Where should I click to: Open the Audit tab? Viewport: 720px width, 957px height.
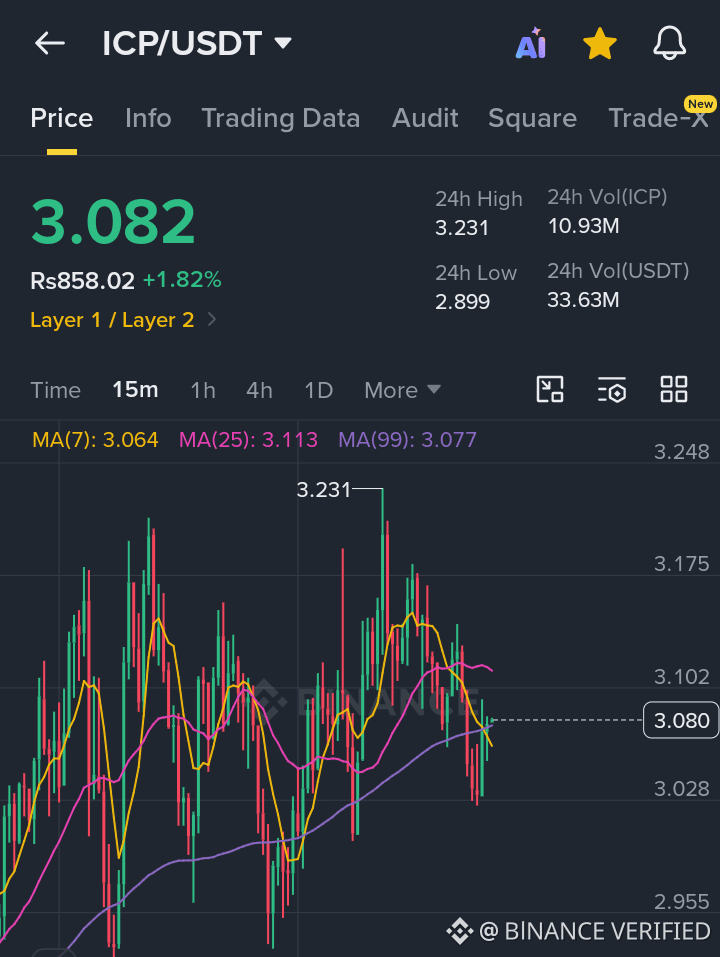(x=425, y=118)
